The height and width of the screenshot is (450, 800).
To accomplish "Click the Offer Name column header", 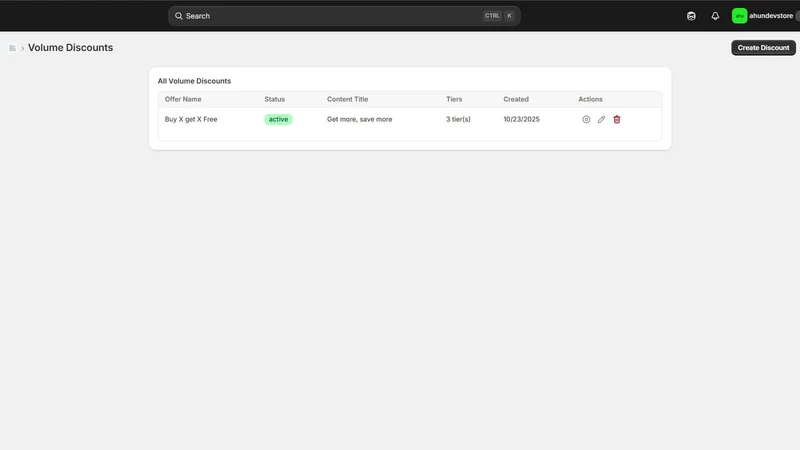I will point(183,99).
